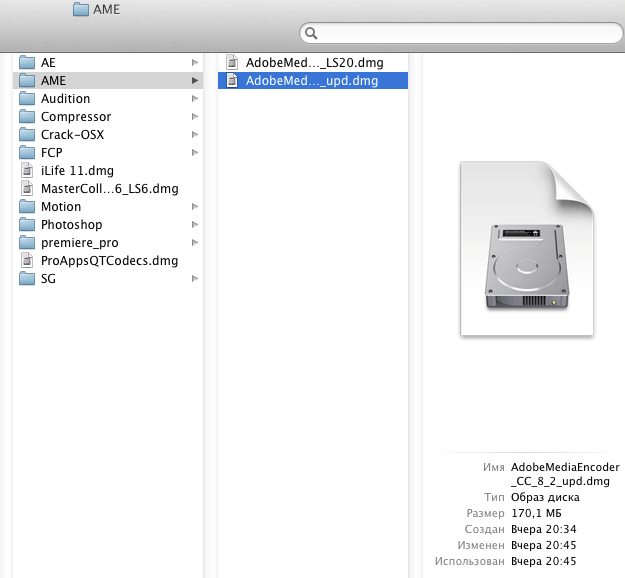The image size is (625, 578).
Task: Click the upd.dmg disk image icon
Action: pyautogui.click(x=232, y=81)
